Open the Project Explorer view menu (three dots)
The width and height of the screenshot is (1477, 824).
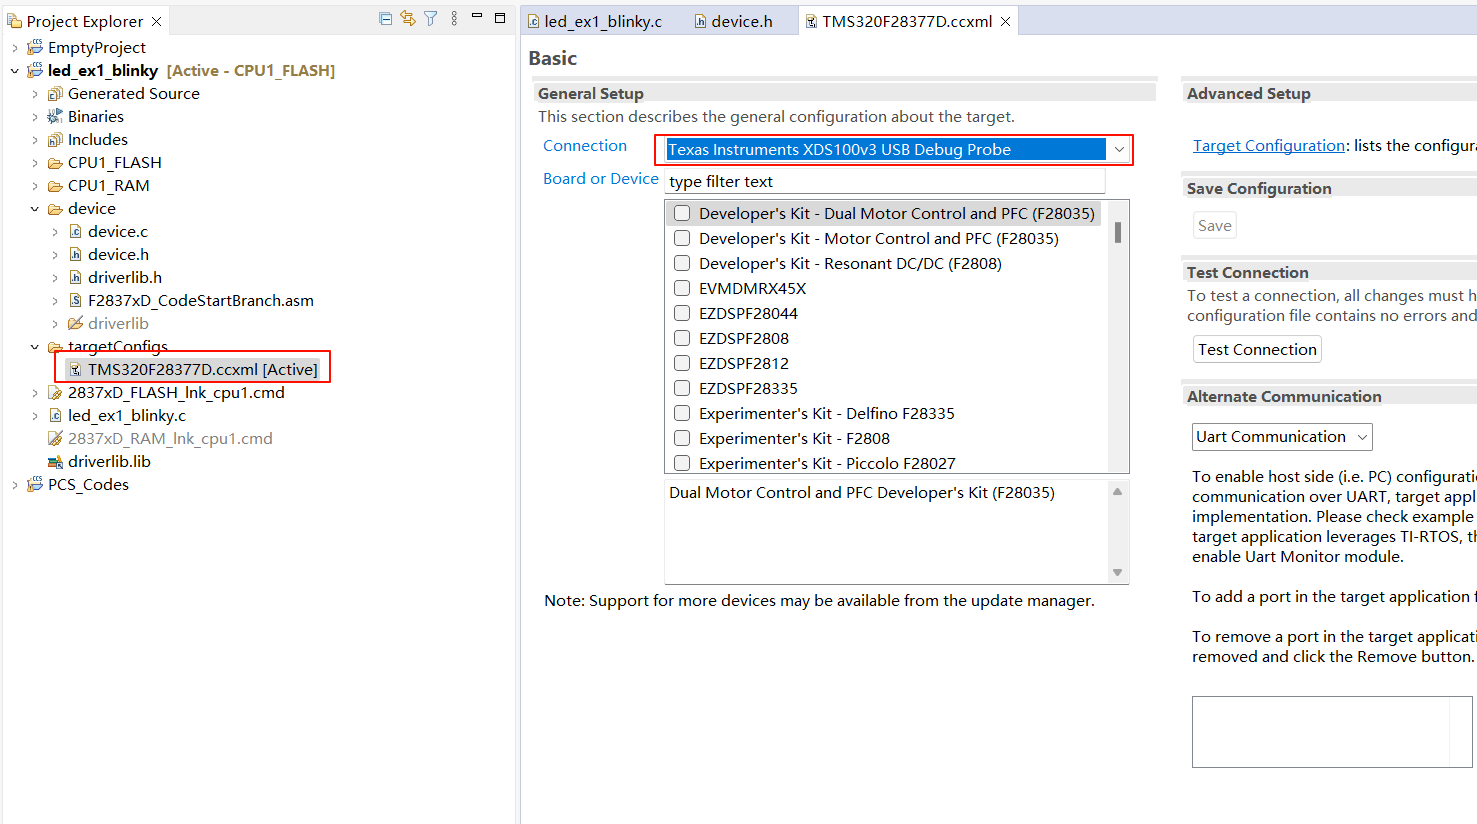coord(454,19)
